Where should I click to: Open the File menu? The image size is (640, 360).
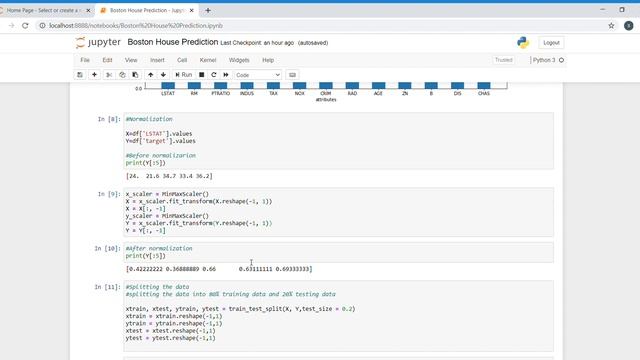(85, 60)
